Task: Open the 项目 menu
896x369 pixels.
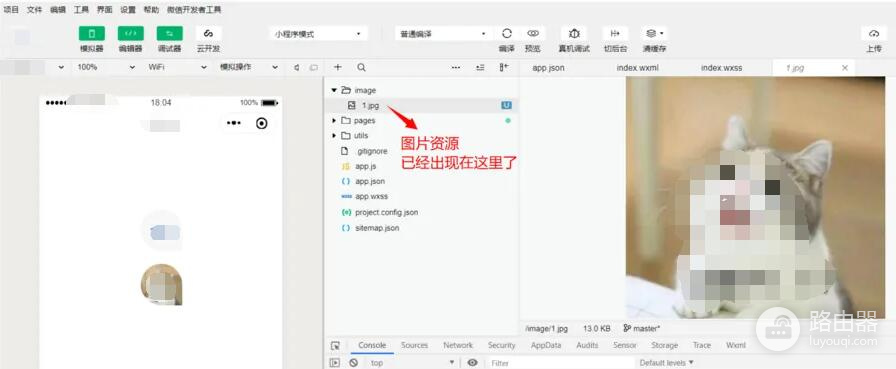Action: click(x=11, y=10)
